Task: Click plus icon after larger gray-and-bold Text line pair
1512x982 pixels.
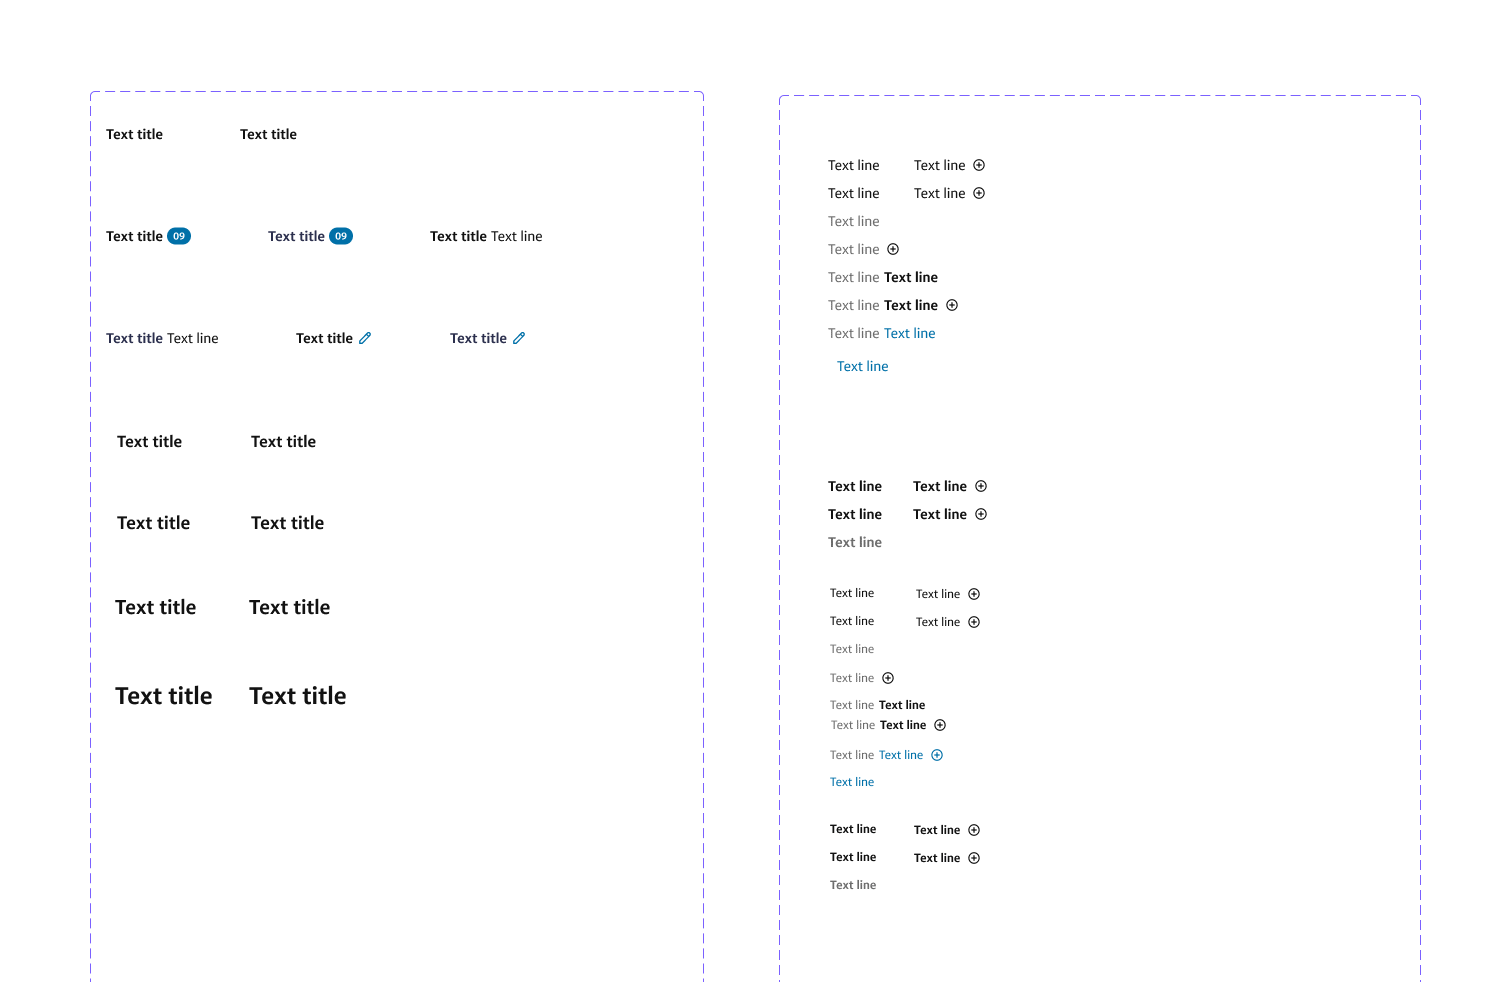Action: (952, 305)
